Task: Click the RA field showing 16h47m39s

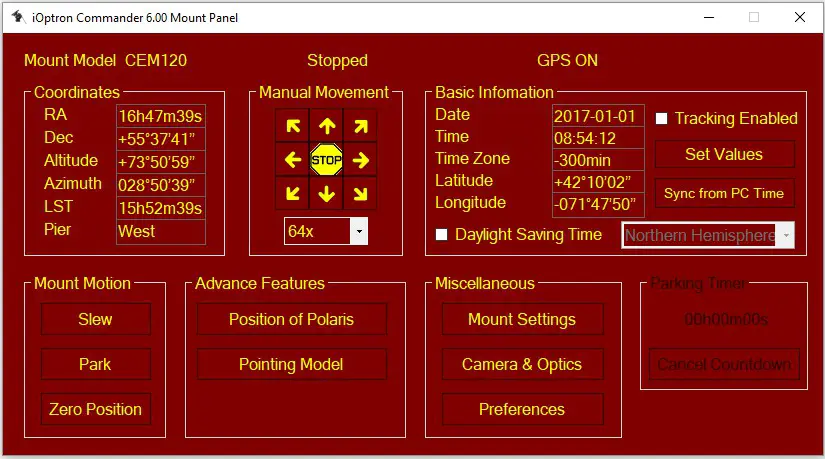Action: [x=160, y=116]
